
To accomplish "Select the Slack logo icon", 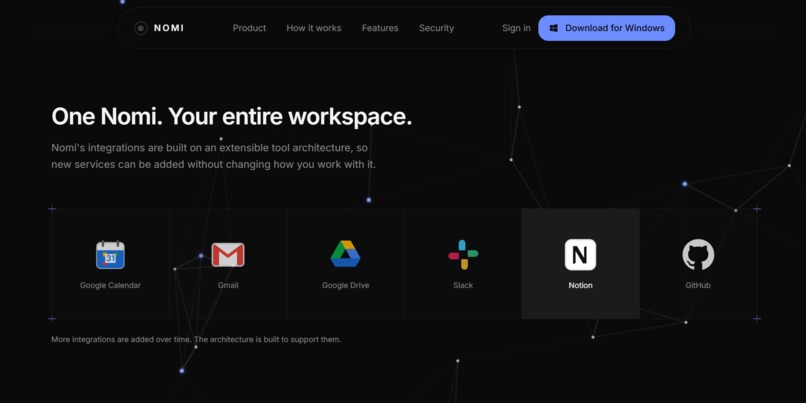I will [x=463, y=255].
